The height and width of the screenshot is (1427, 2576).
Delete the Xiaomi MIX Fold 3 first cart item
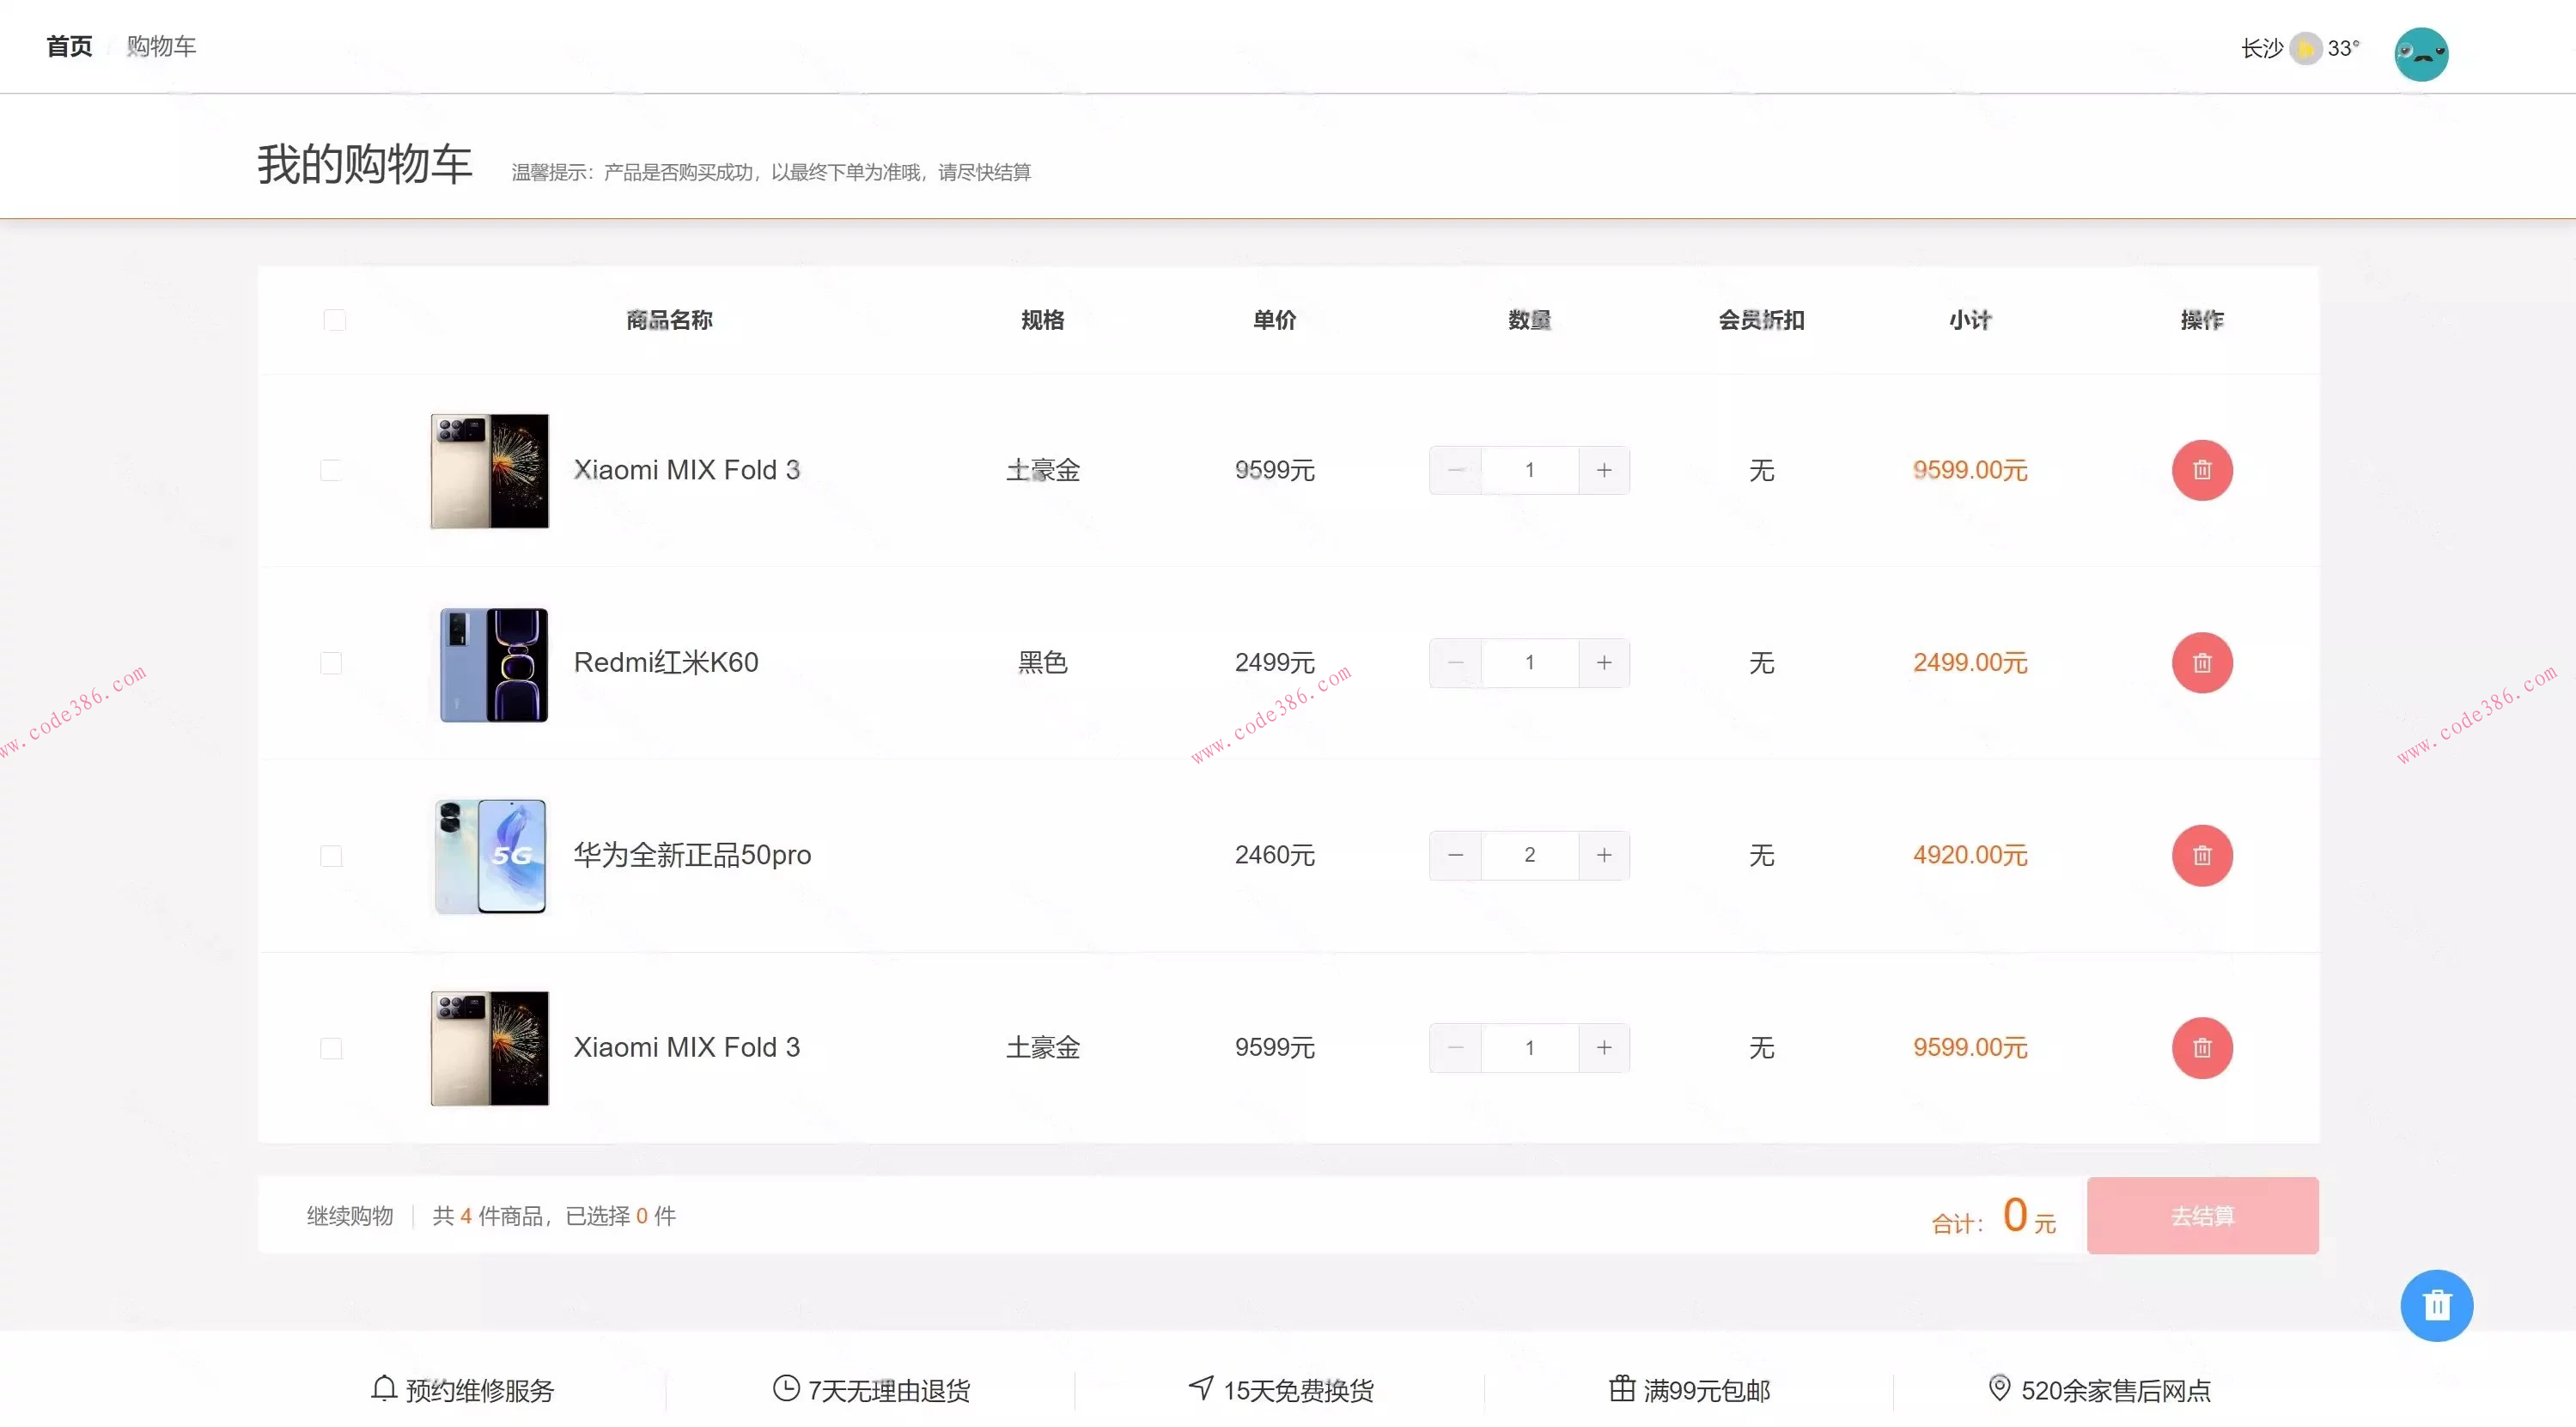click(x=2201, y=470)
